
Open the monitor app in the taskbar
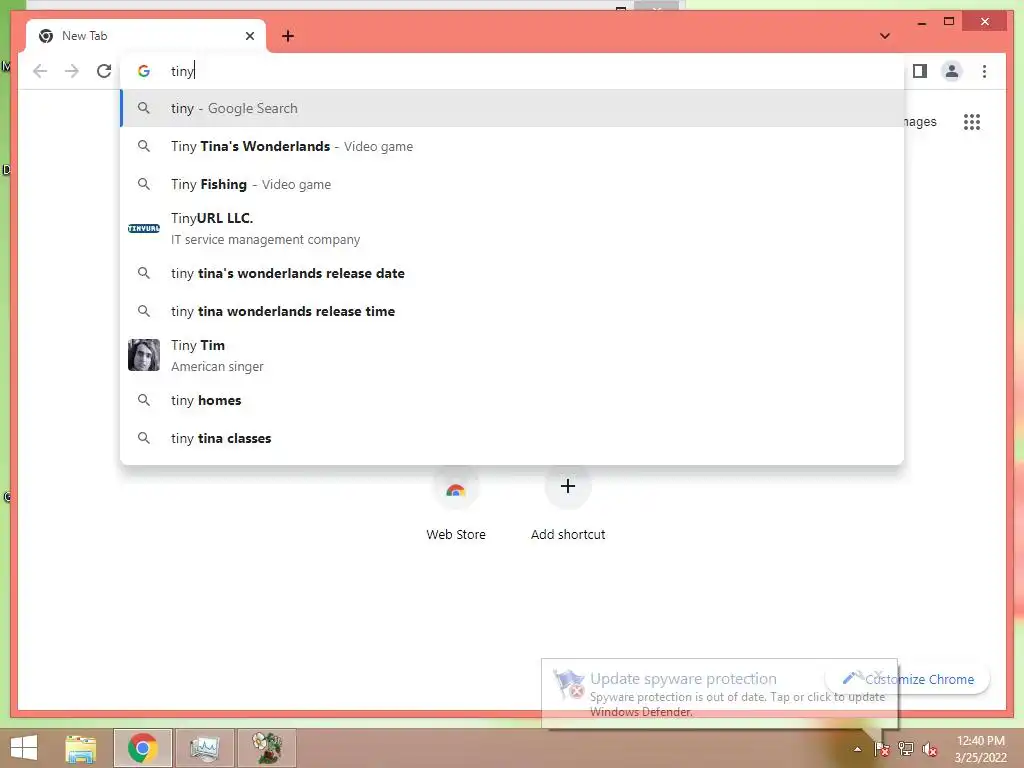click(205, 748)
